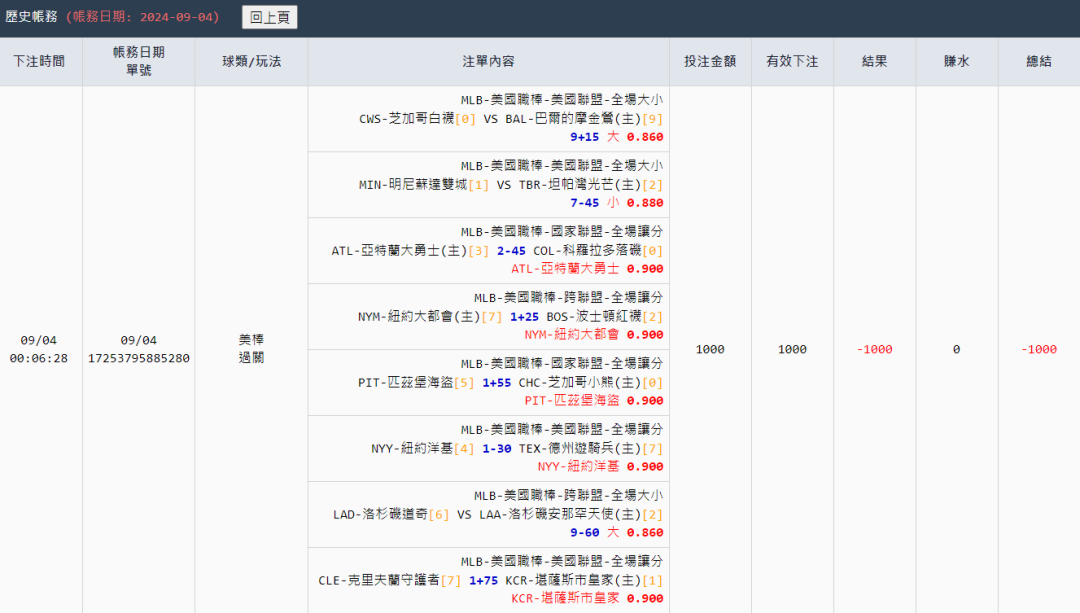Viewport: 1080px width, 613px height.
Task: Click the 歷史帳務 page title
Action: [x=31, y=17]
